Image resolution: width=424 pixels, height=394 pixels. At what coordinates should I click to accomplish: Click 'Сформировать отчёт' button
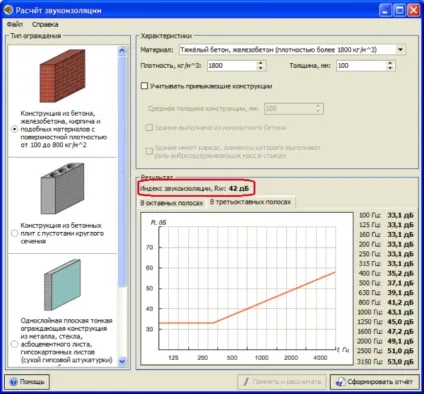click(x=374, y=382)
